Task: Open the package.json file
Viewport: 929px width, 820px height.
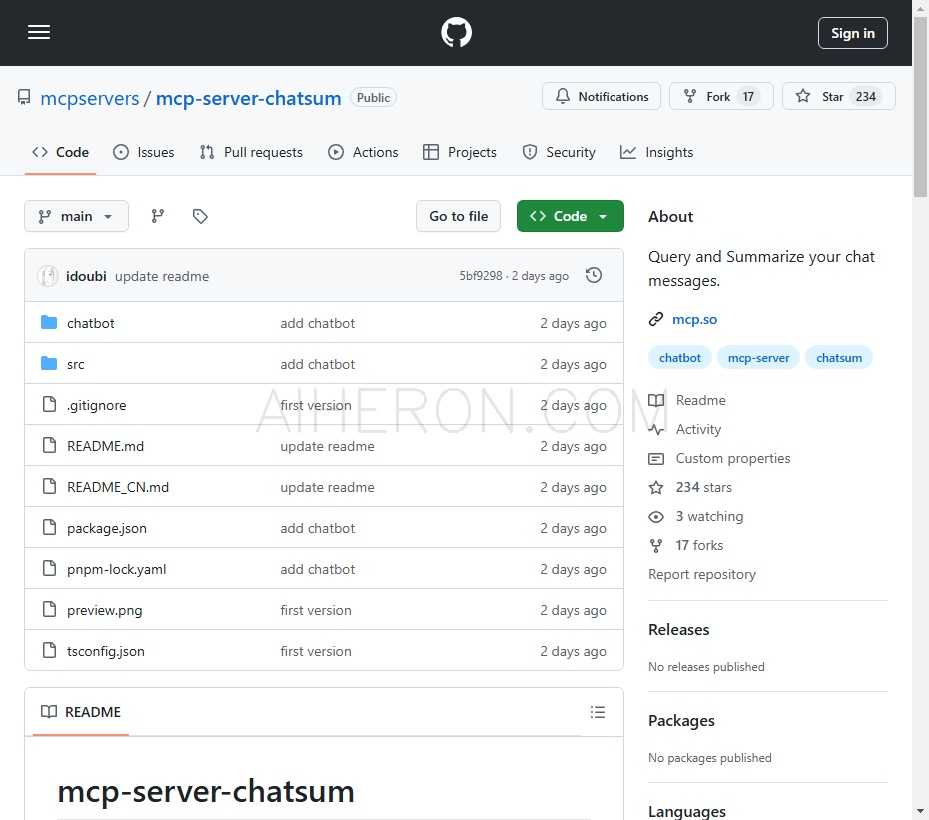Action: 107,528
